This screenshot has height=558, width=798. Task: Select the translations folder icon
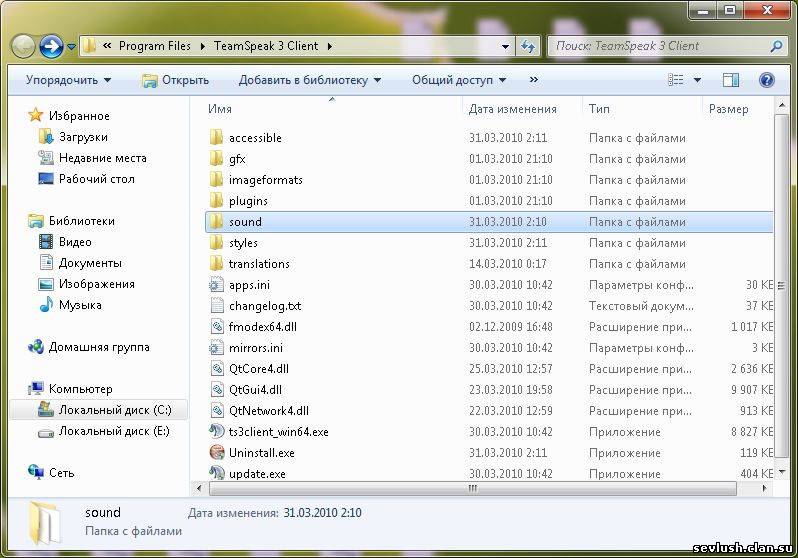click(216, 264)
